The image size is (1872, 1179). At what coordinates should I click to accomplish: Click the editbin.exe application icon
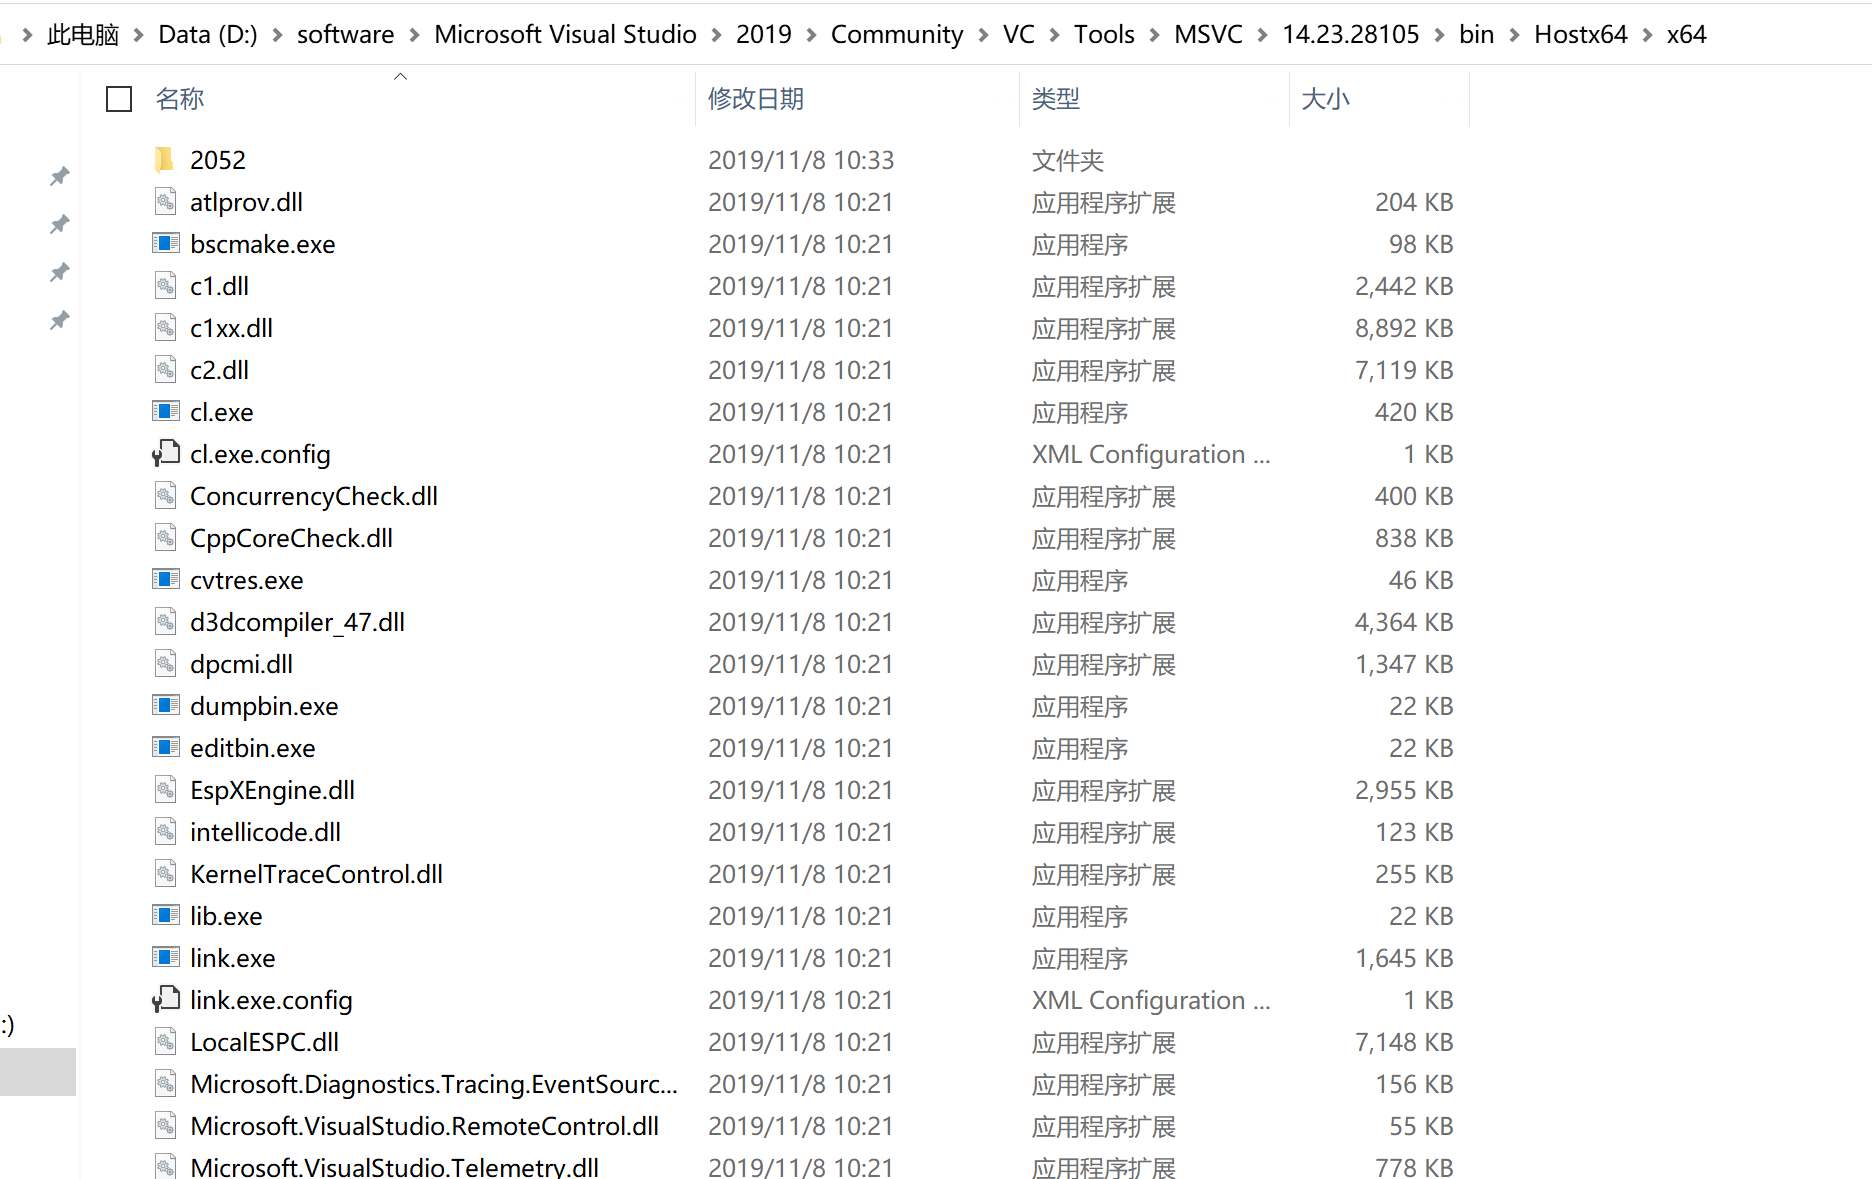[166, 747]
